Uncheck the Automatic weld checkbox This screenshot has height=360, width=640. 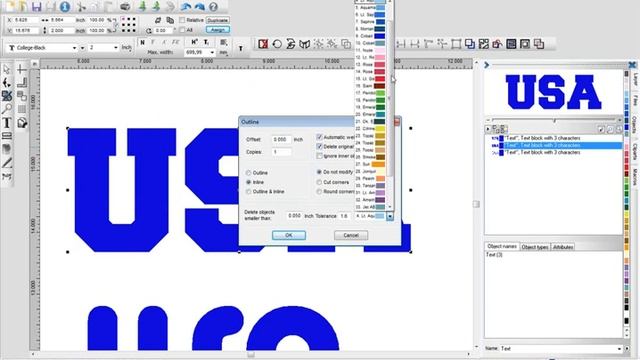coord(320,137)
